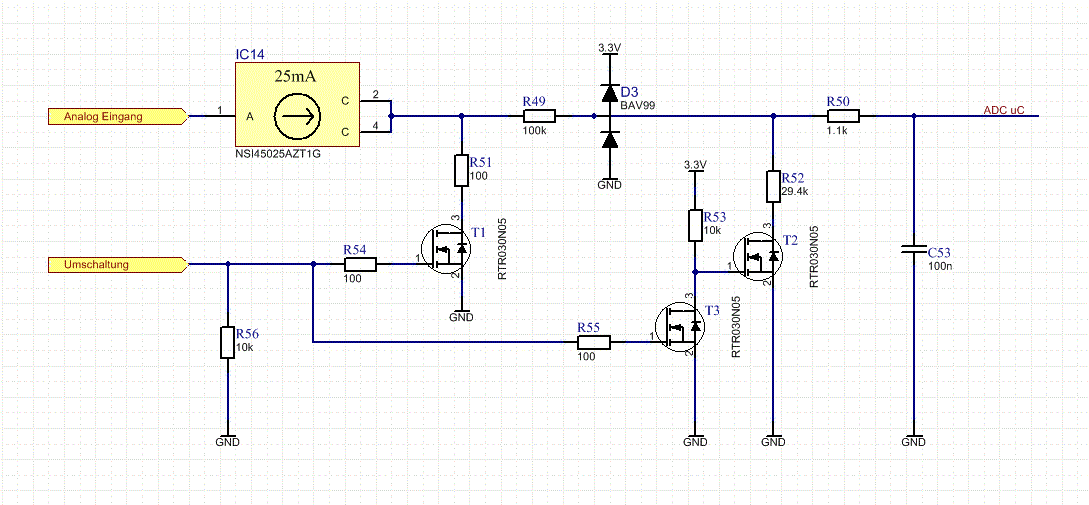
Task: Select resistor R53 symbol
Action: [x=695, y=224]
